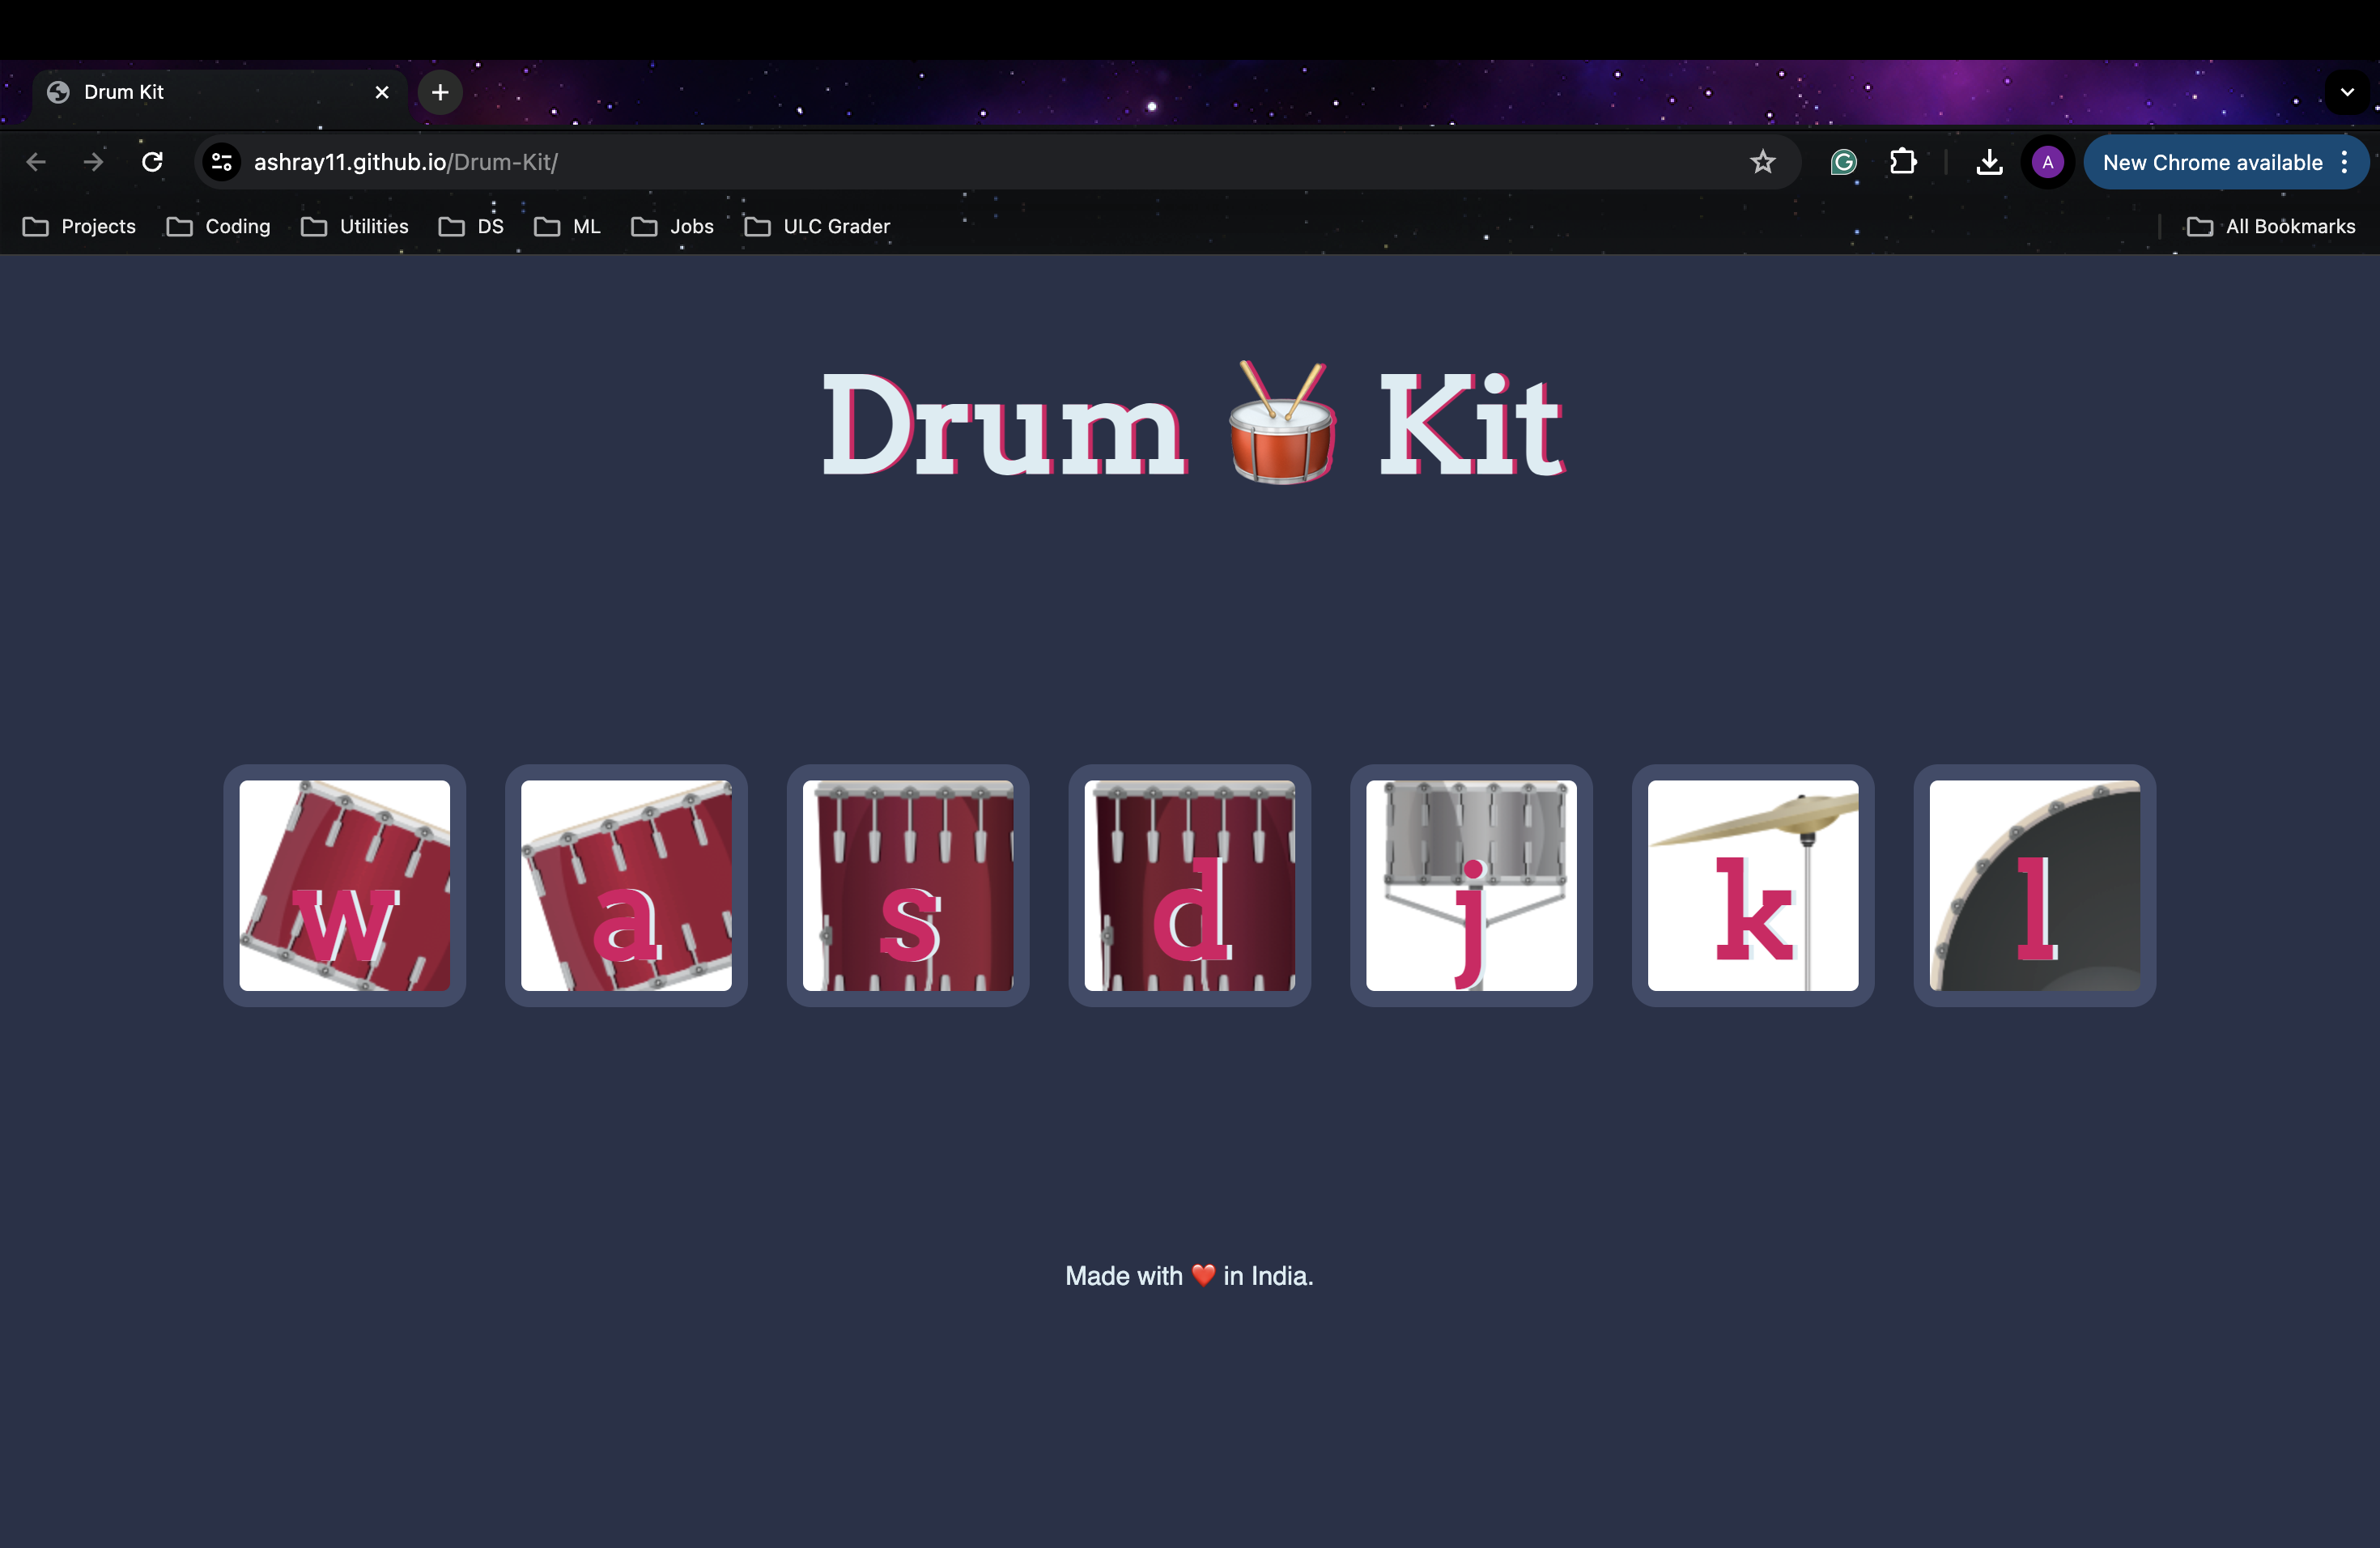Open the ULC Grader bookmark folder

pyautogui.click(x=817, y=226)
